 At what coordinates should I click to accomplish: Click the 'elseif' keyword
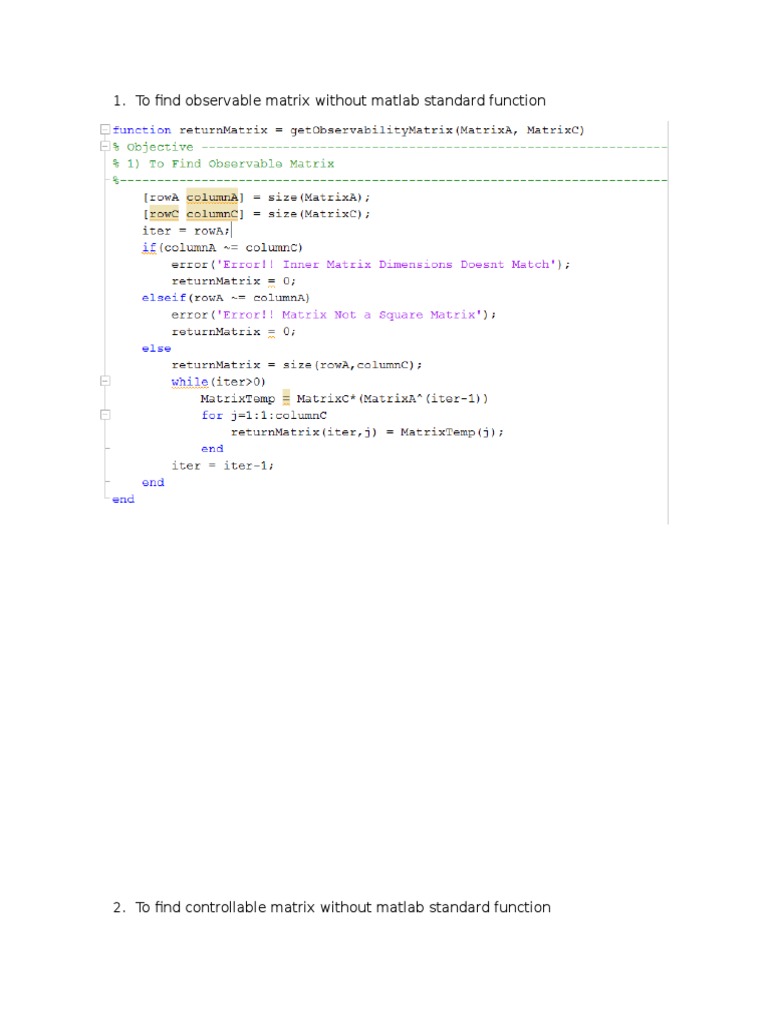point(164,298)
